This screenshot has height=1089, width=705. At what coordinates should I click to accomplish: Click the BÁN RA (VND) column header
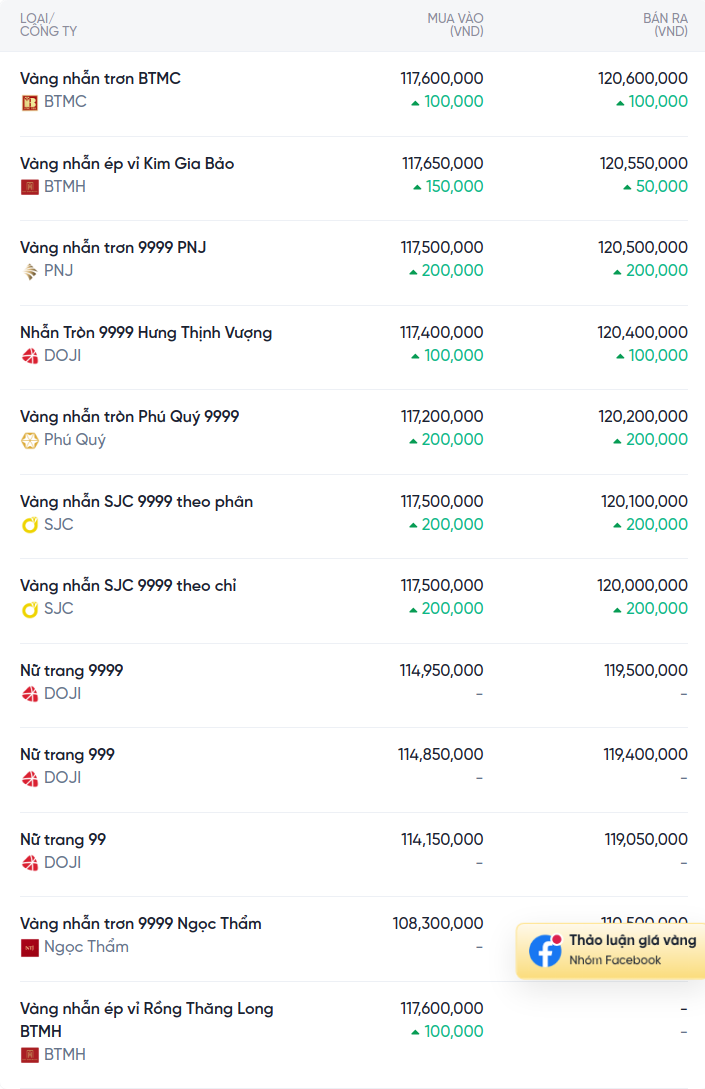click(x=665, y=25)
